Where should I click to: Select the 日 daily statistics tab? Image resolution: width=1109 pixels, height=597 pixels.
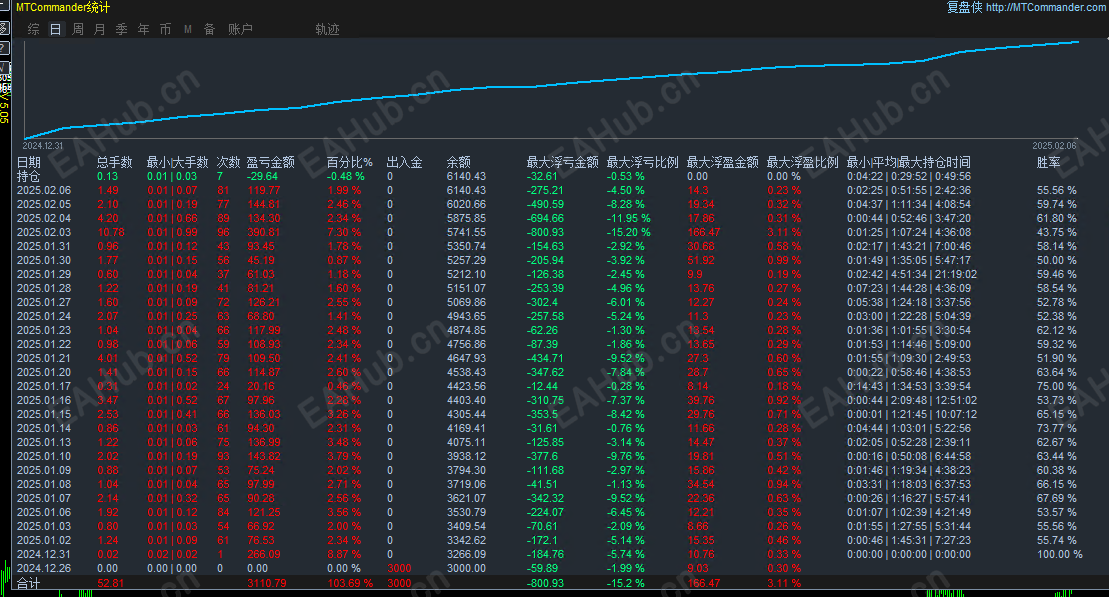pyautogui.click(x=56, y=29)
